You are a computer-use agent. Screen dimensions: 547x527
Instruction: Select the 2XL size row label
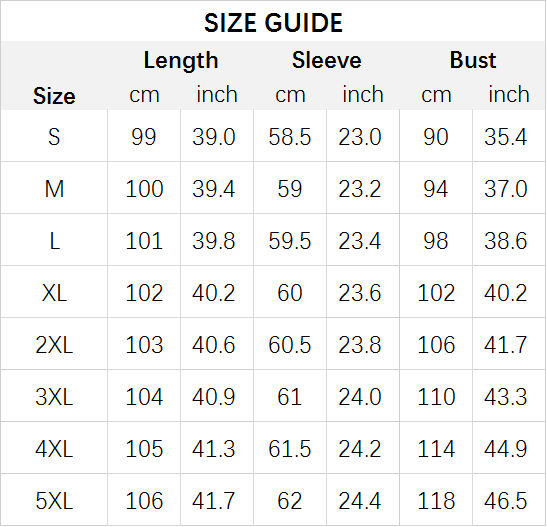click(54, 345)
